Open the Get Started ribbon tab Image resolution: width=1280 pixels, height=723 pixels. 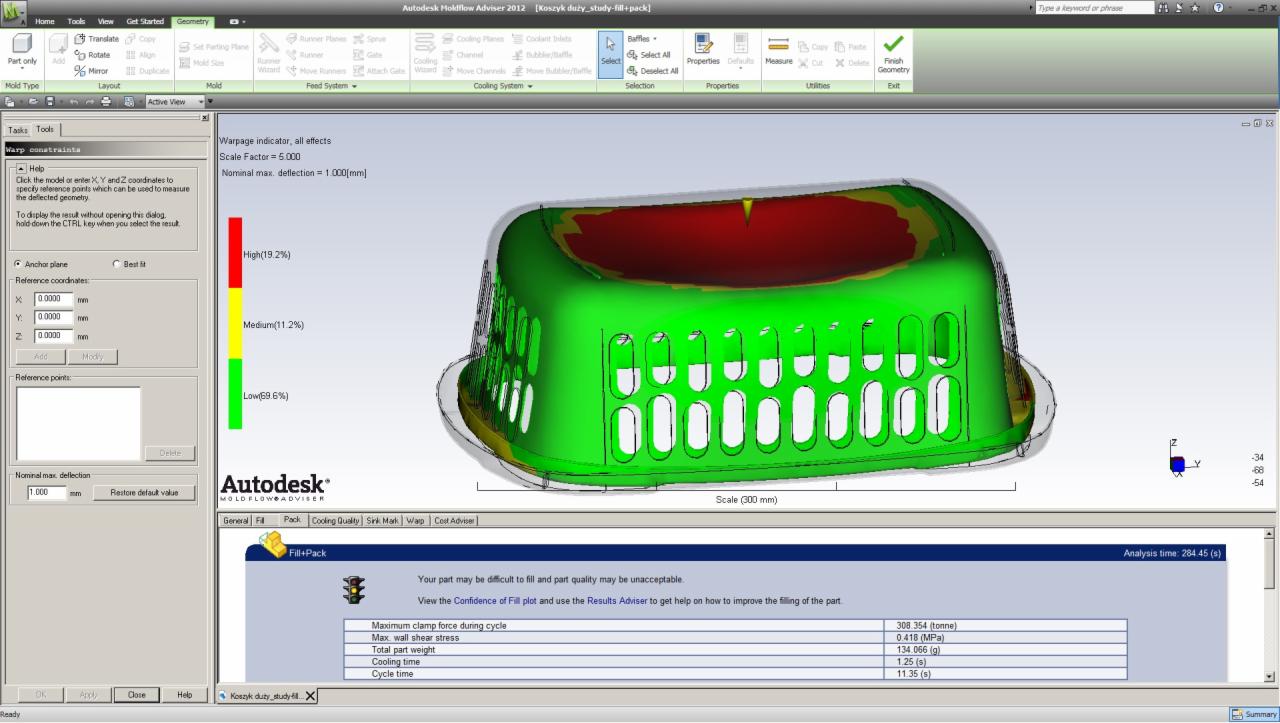point(145,21)
